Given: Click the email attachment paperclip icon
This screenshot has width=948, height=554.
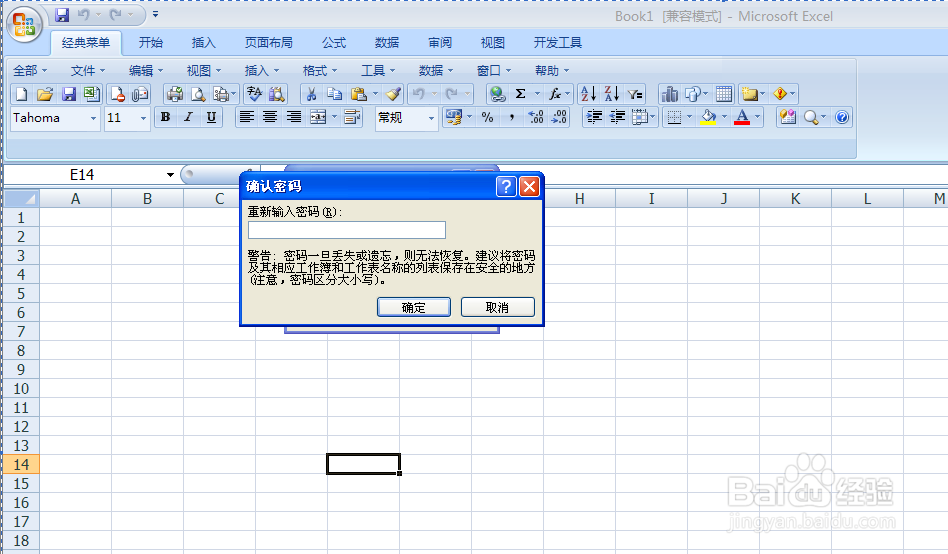Looking at the screenshot, I should coord(140,94).
